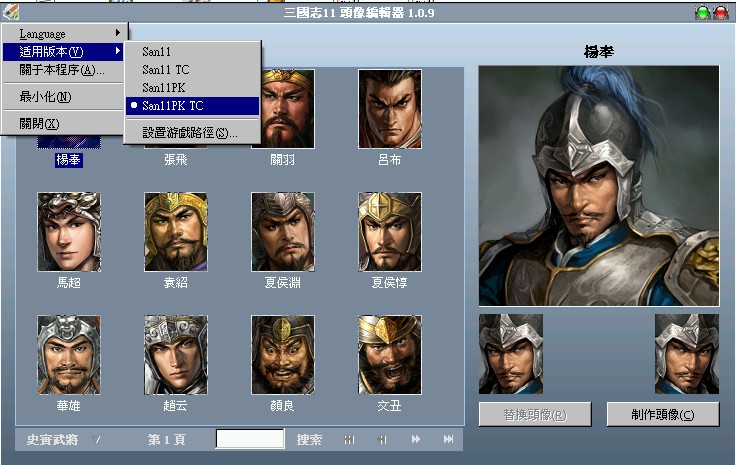Select the 顏良 portrait thumbnail
Image resolution: width=736 pixels, height=465 pixels.
tap(283, 355)
